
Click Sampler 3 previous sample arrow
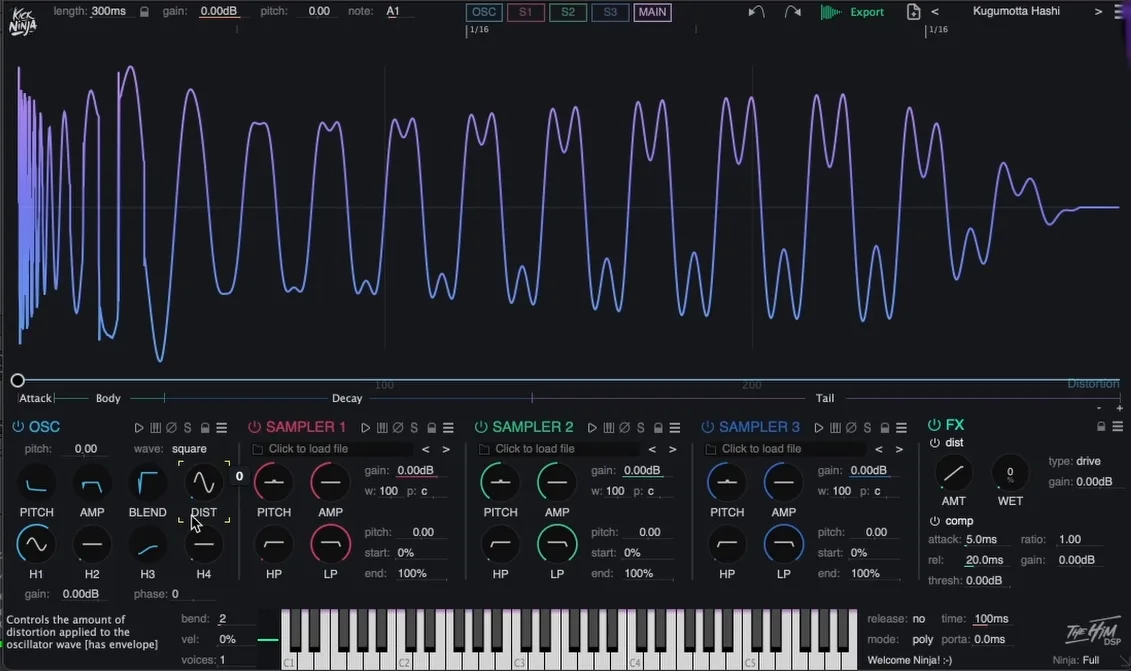tap(879, 449)
